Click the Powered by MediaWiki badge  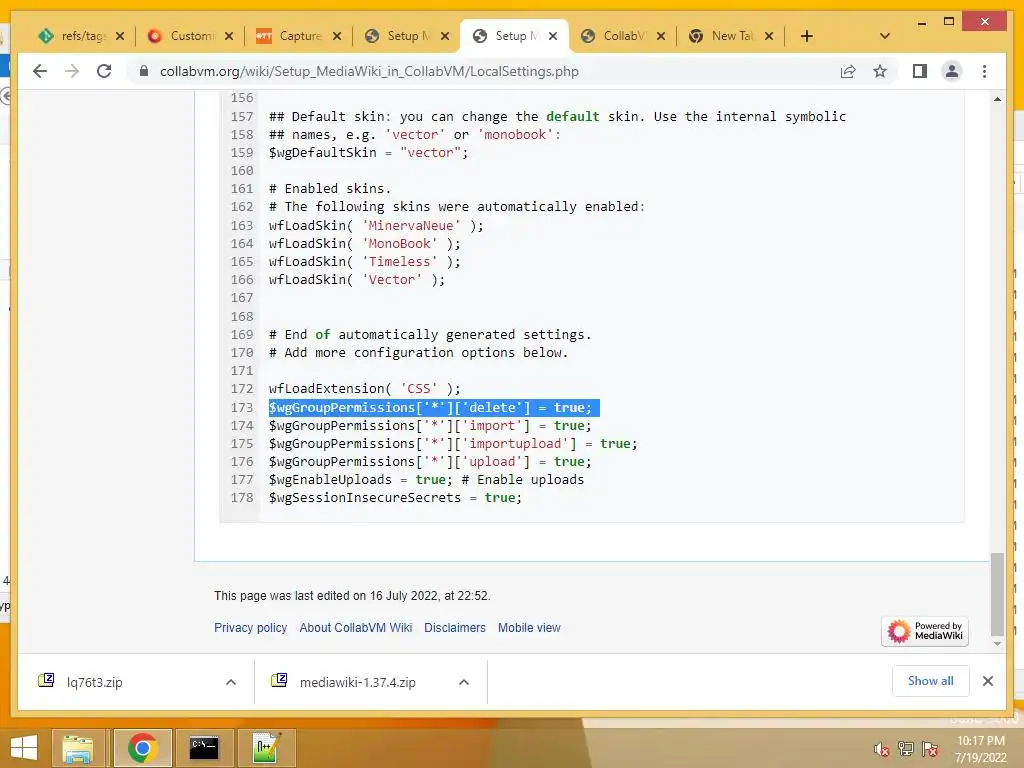pyautogui.click(x=925, y=631)
